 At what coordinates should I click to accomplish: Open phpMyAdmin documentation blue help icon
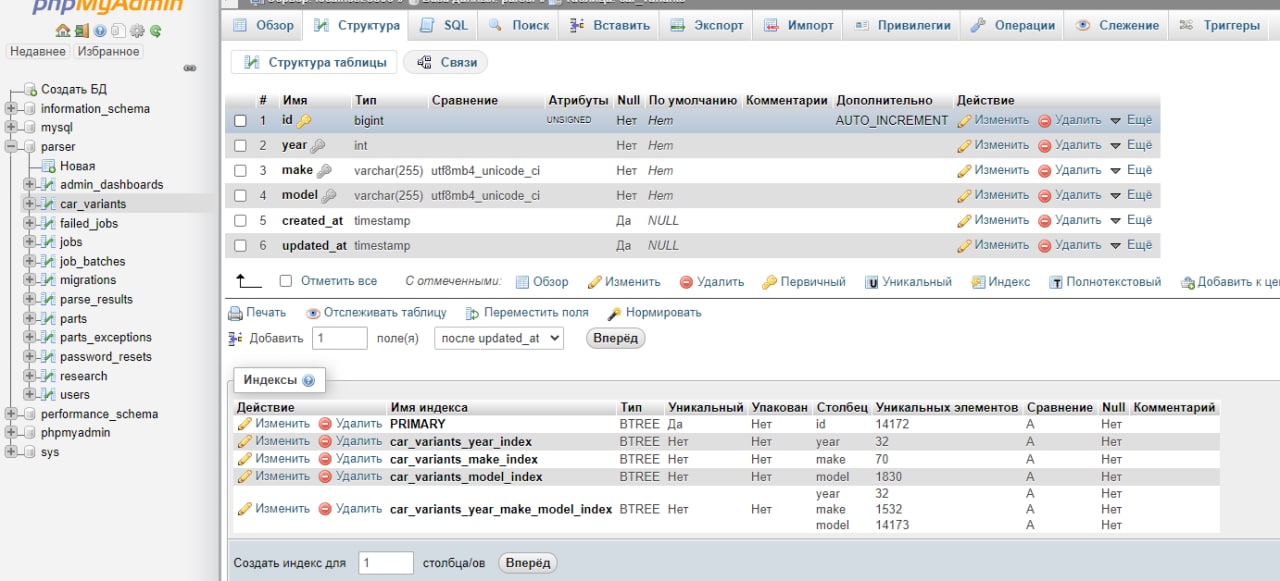pos(100,31)
